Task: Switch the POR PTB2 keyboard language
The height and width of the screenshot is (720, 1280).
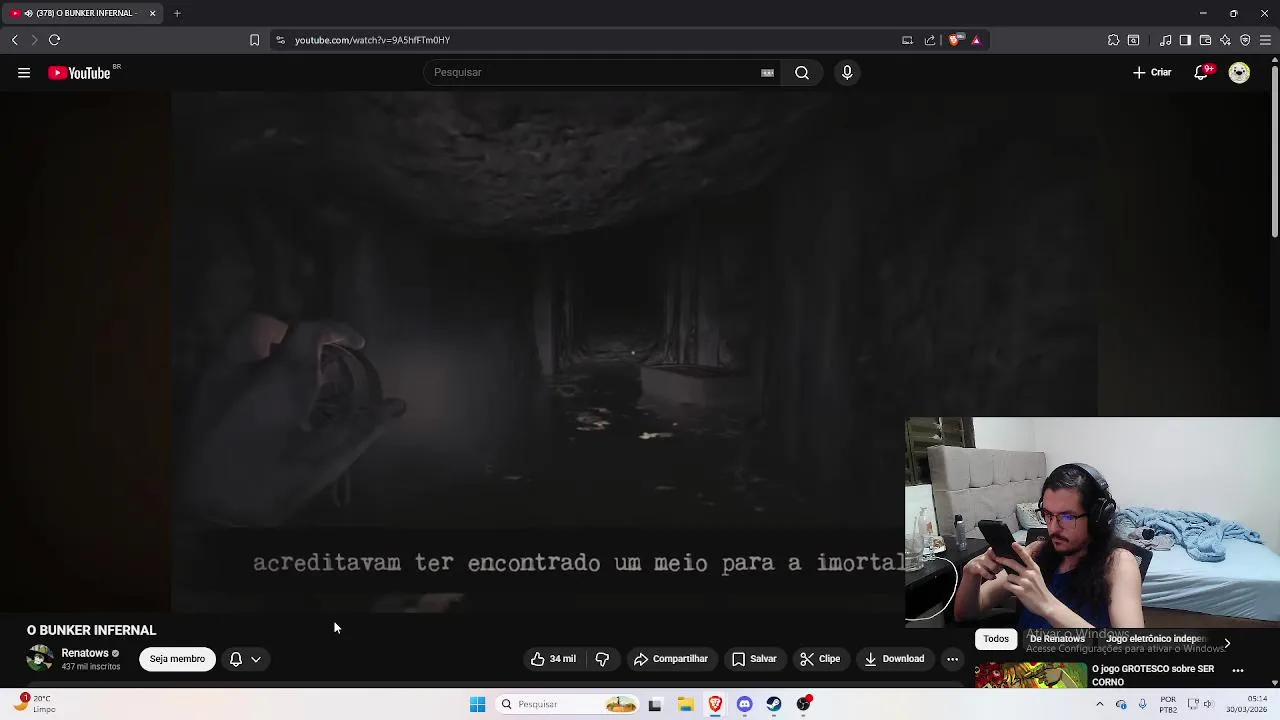Action: [x=1168, y=704]
